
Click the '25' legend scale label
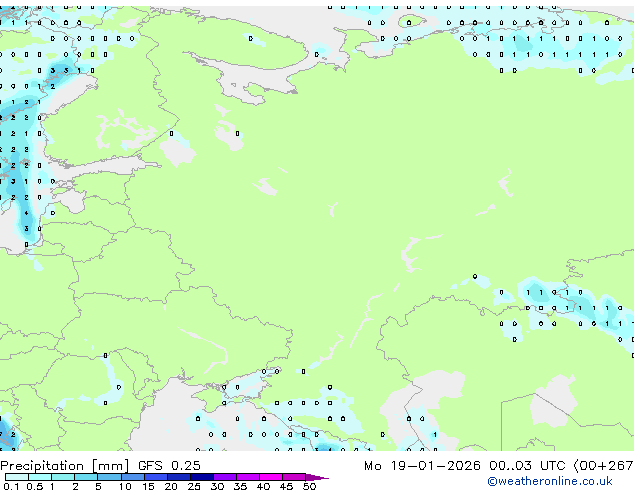[x=194, y=486]
